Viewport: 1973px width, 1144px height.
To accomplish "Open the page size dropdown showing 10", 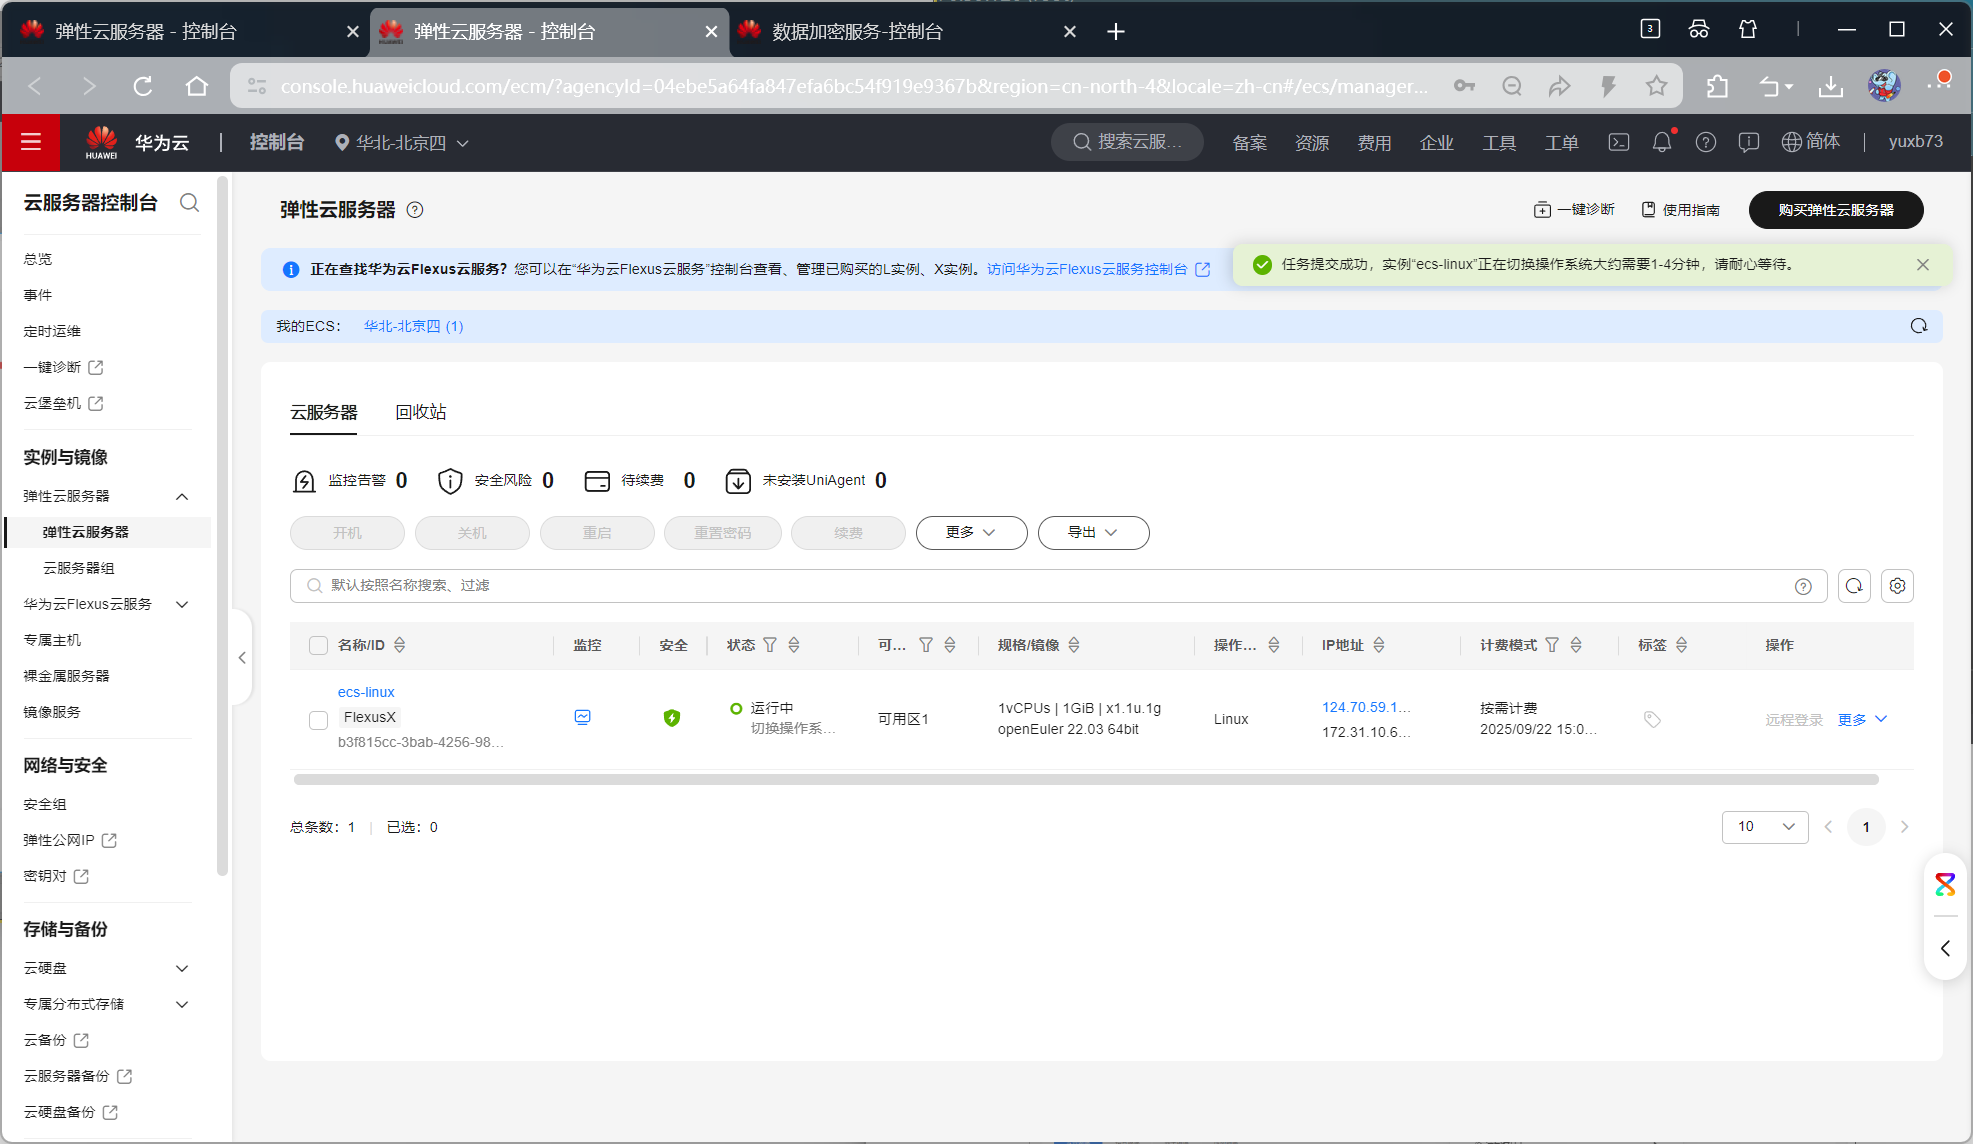I will 1764,827.
